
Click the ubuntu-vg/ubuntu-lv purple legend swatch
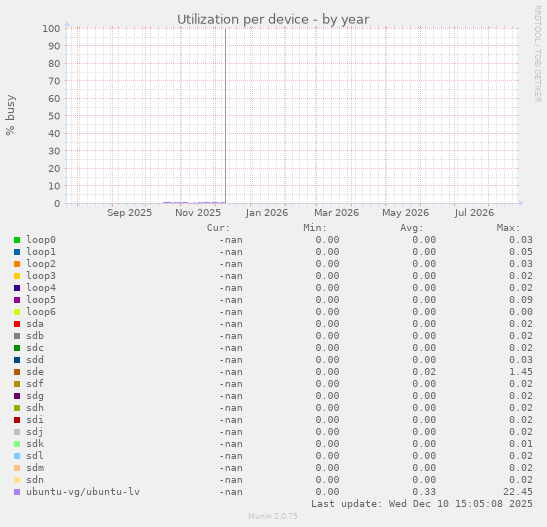pyautogui.click(x=17, y=492)
